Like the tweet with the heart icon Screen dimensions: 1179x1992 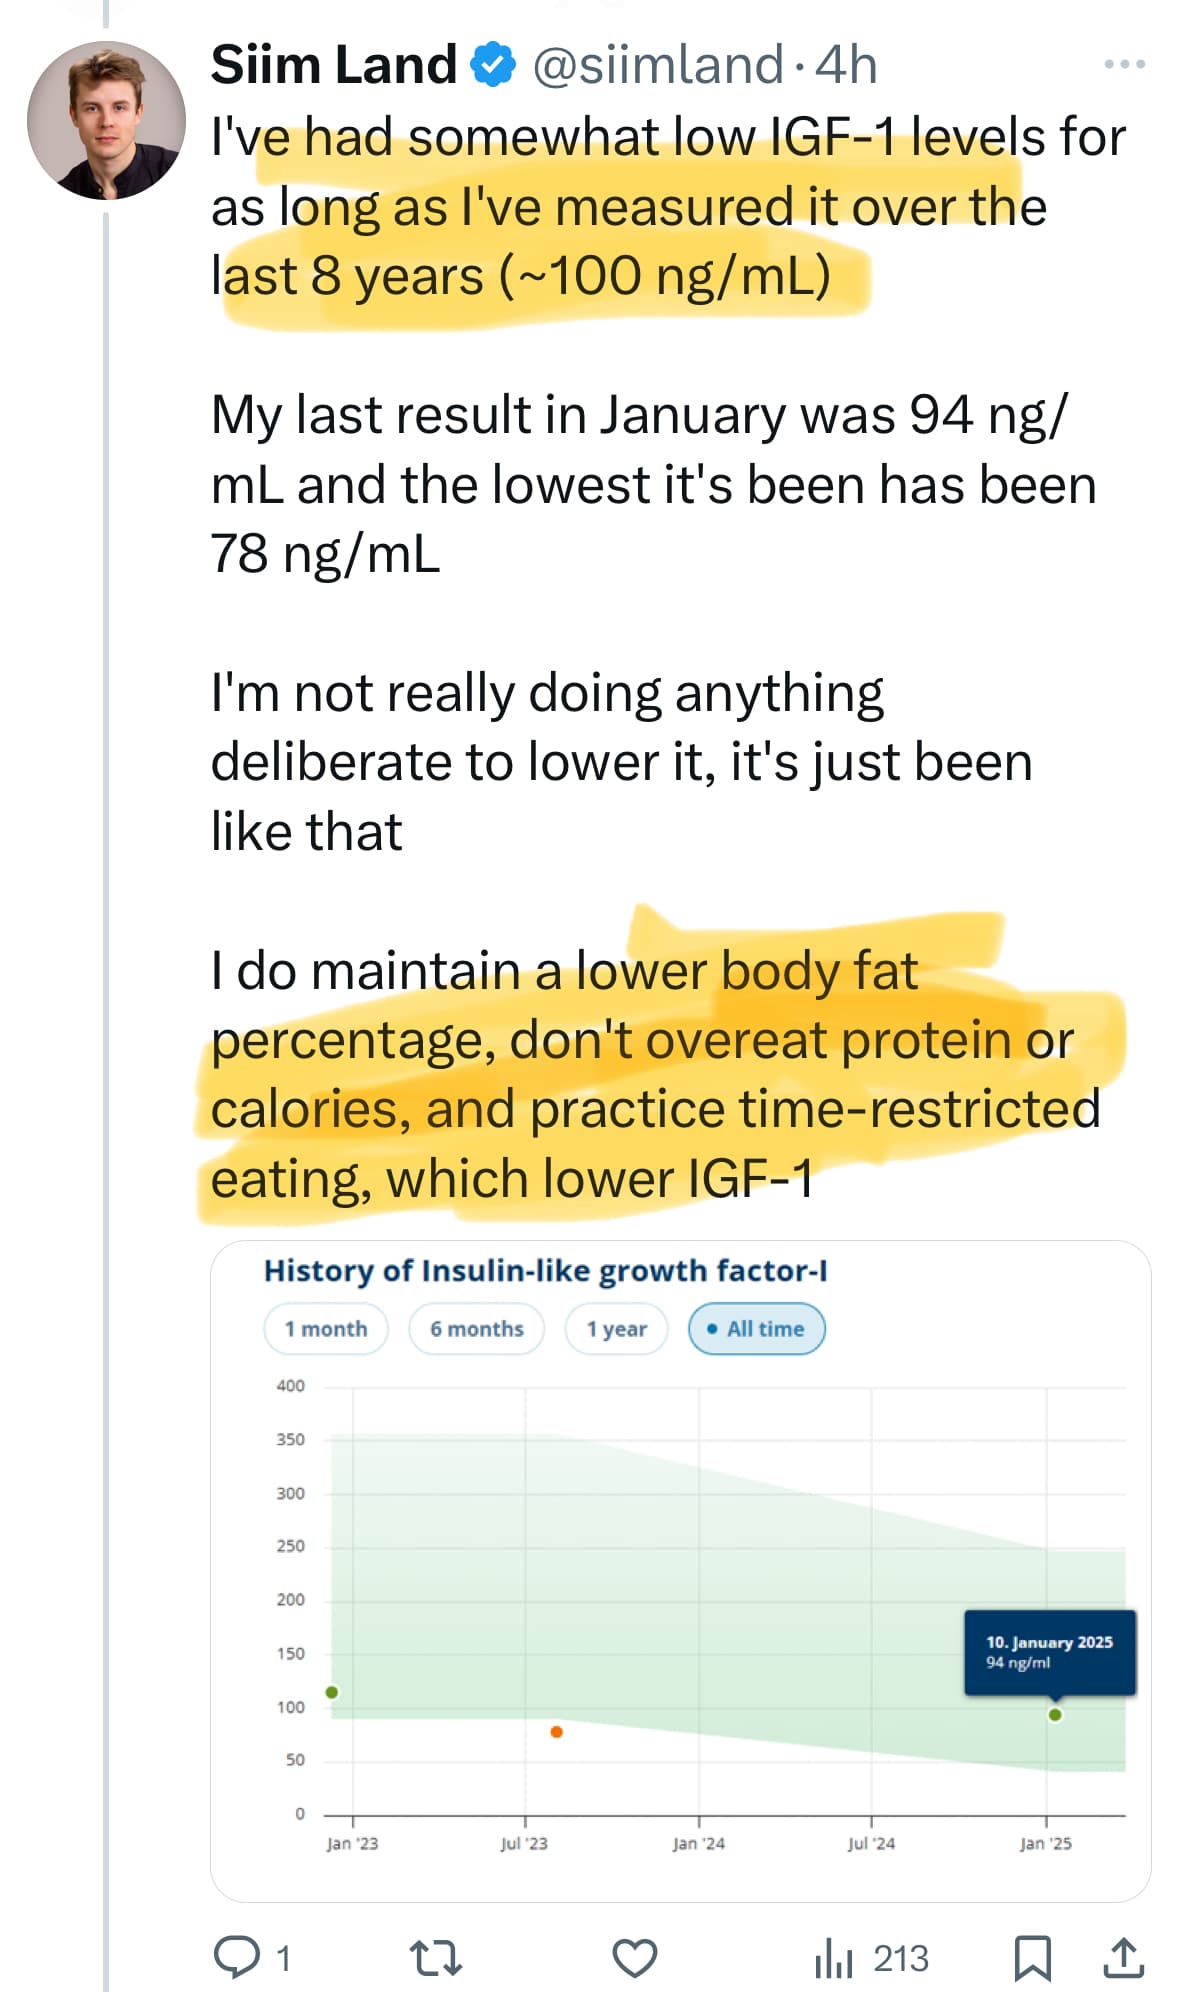pyautogui.click(x=635, y=1957)
